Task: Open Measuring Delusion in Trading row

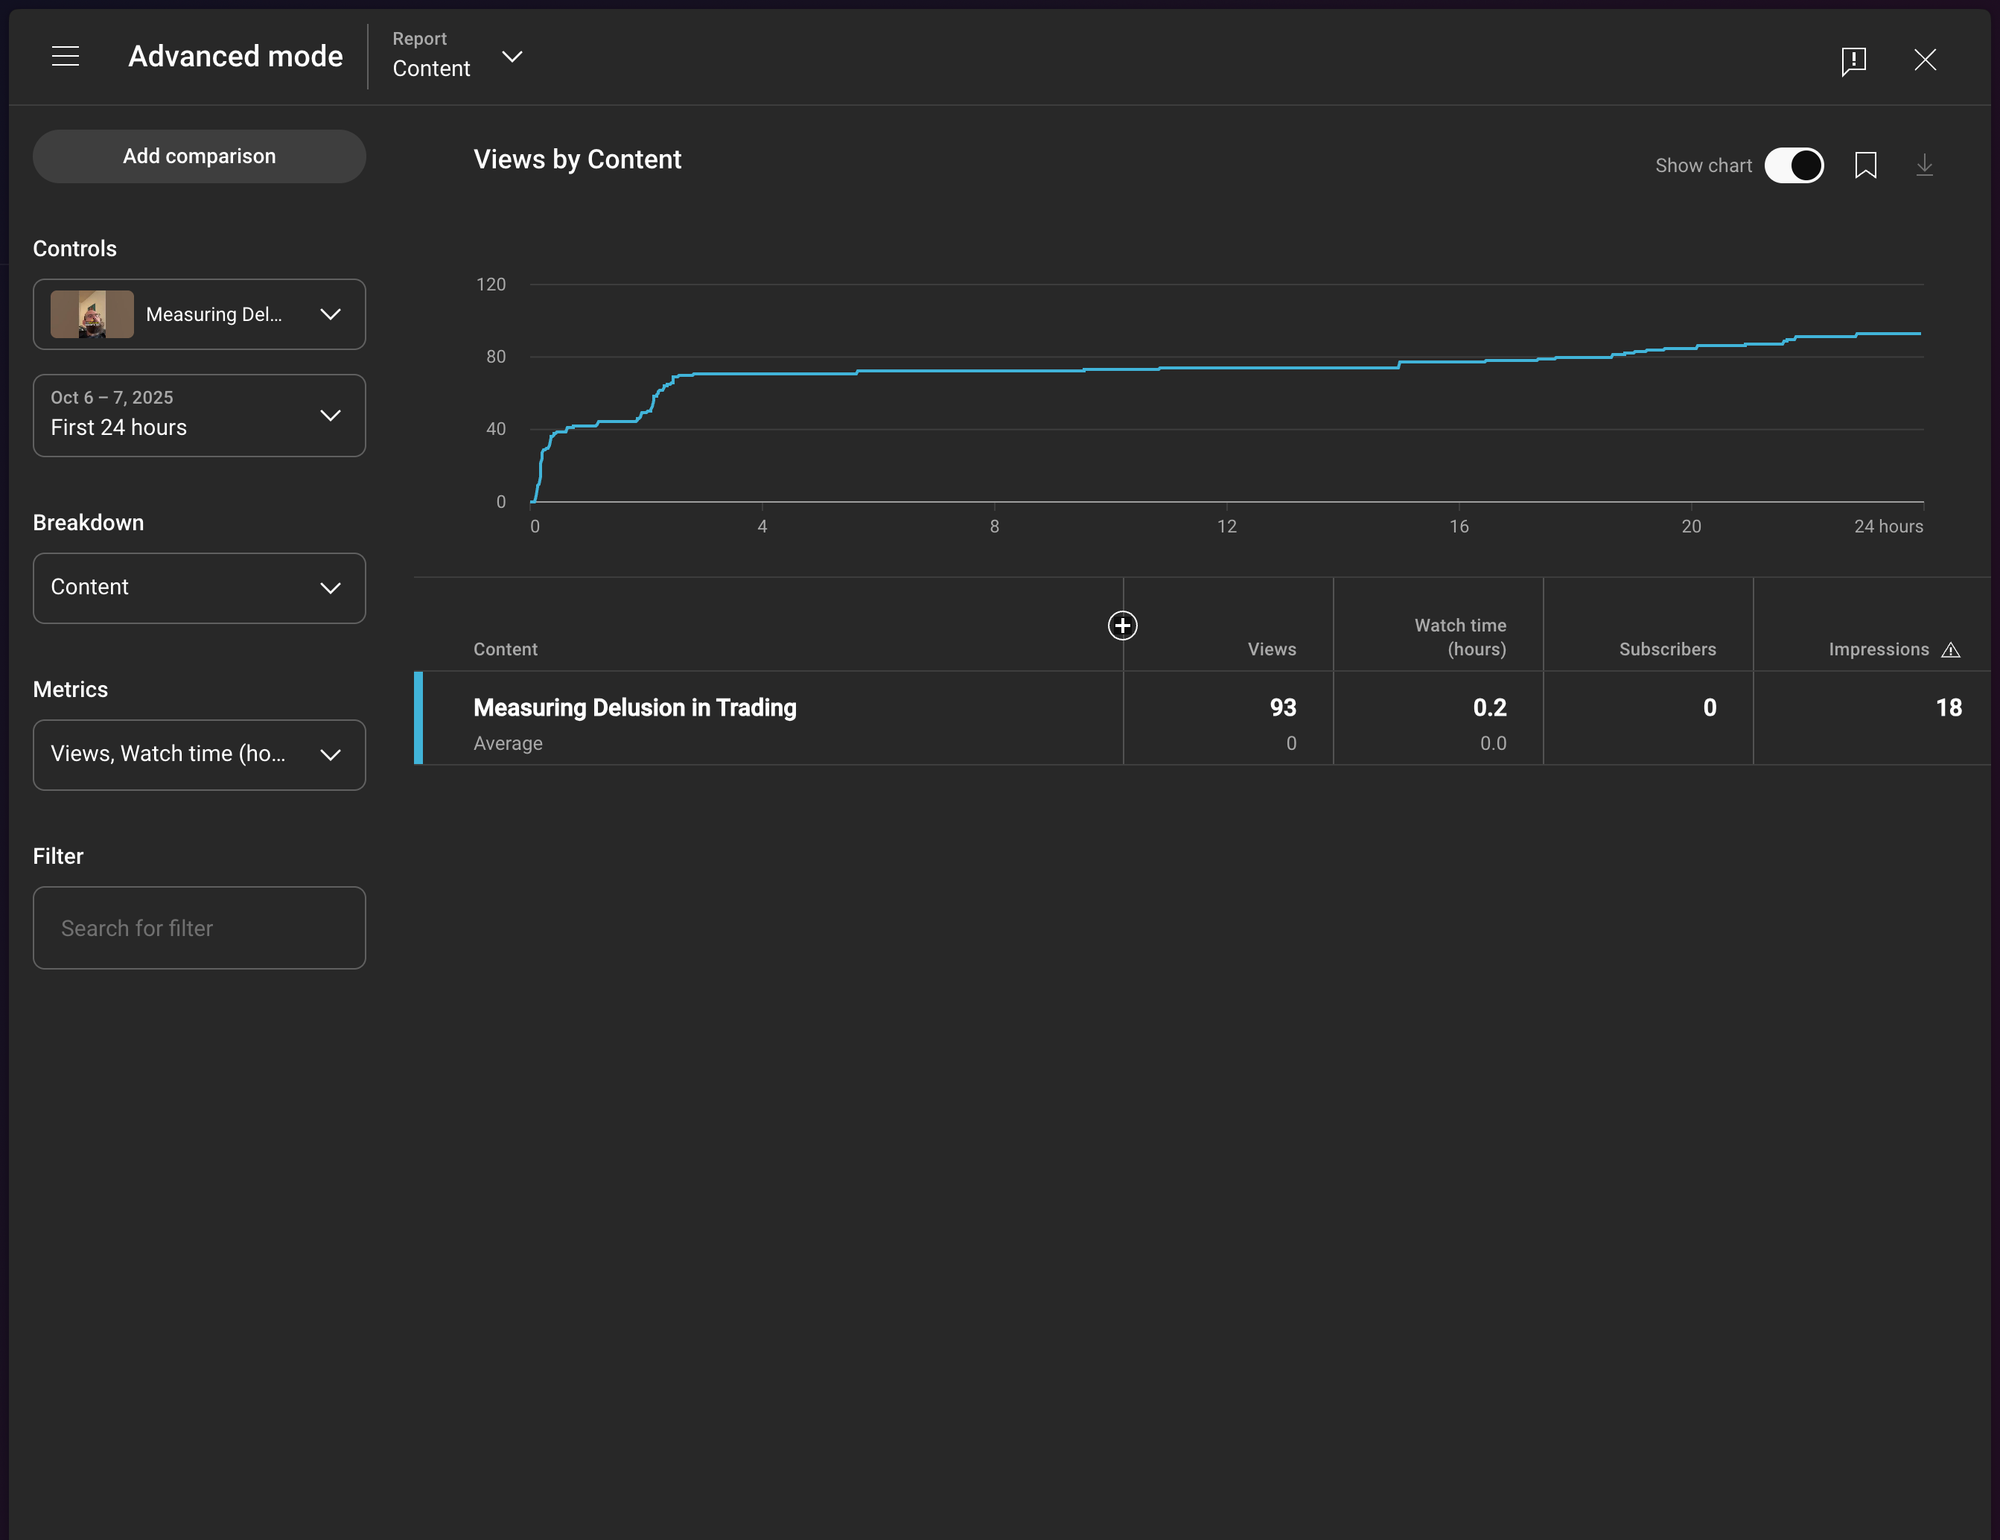Action: [635, 708]
